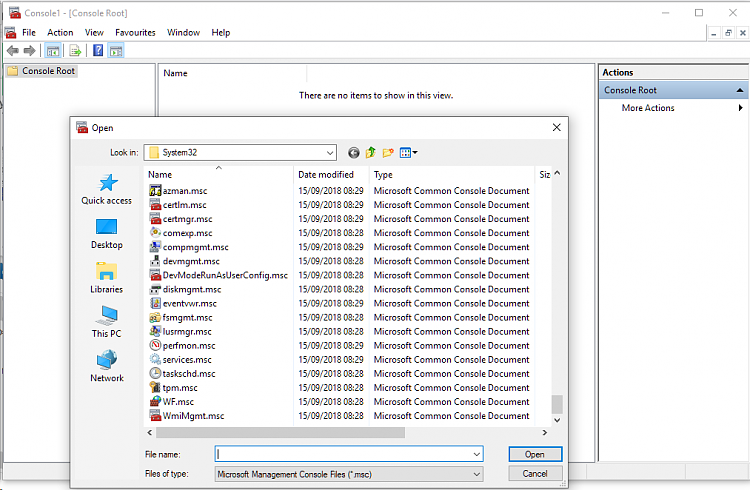750x490 pixels.
Task: Click DevModeRunAsUserConfig.msc file name
Action: coord(225,275)
